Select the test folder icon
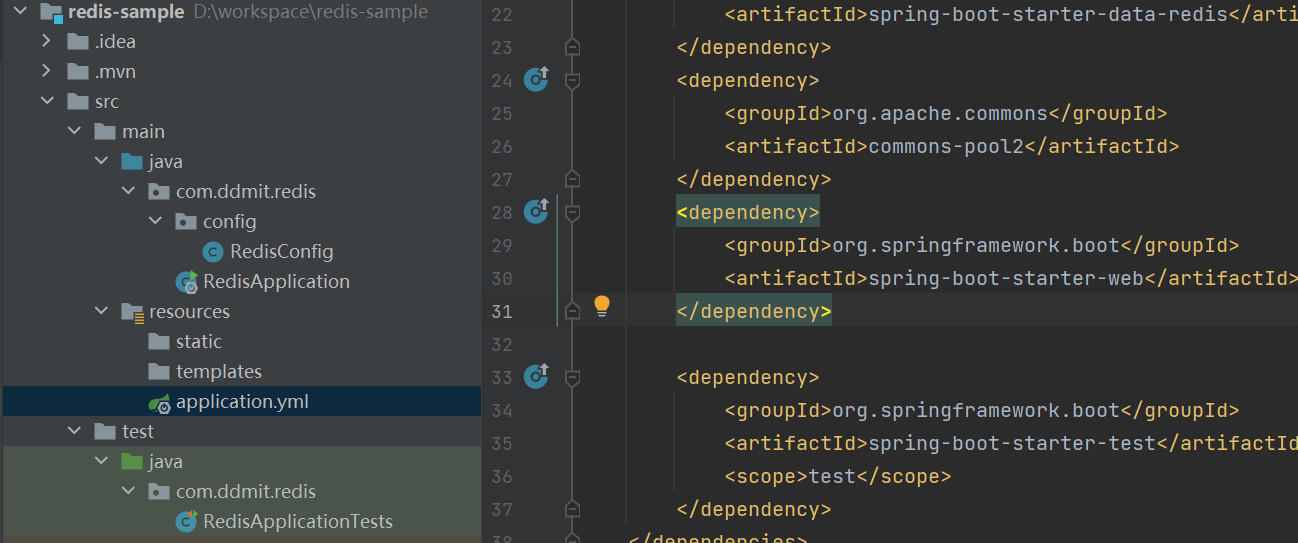The width and height of the screenshot is (1298, 543). [104, 432]
